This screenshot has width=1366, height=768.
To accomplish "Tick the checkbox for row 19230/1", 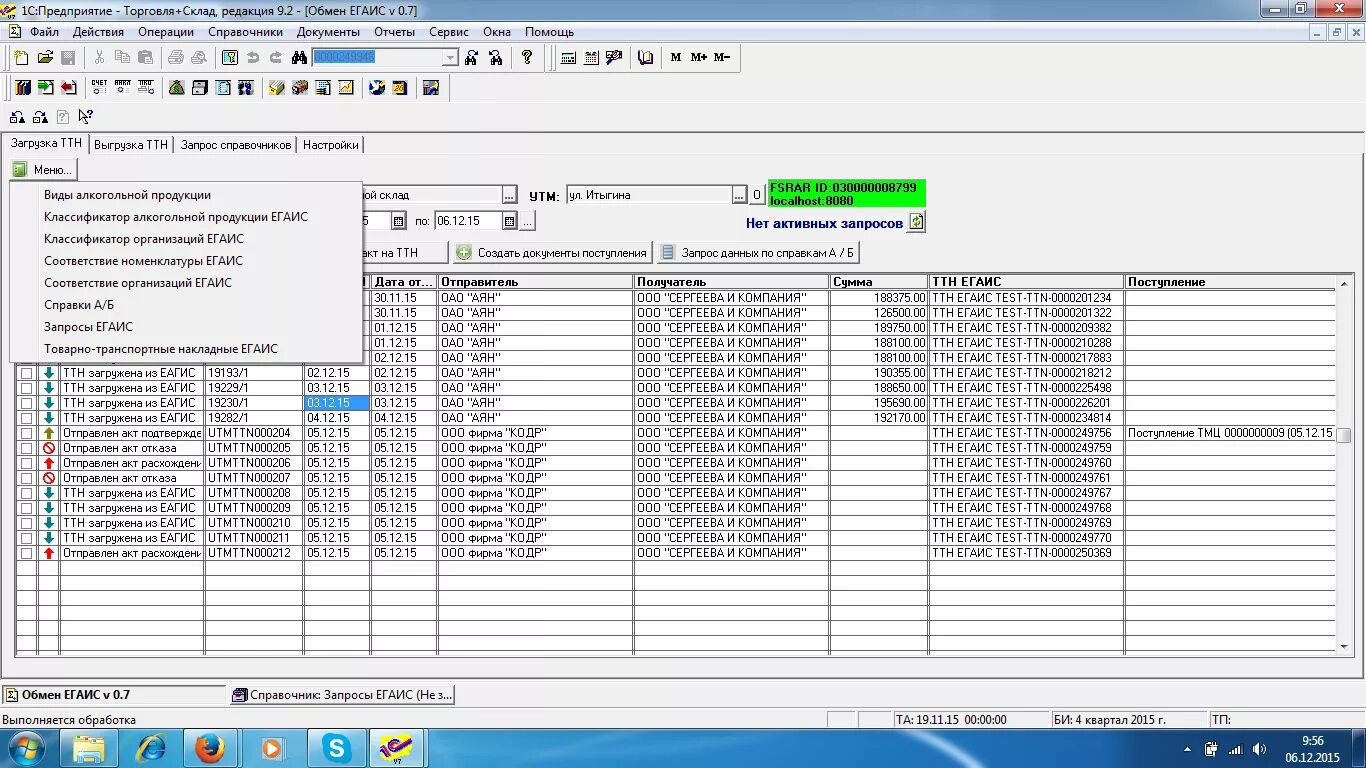I will coord(27,403).
